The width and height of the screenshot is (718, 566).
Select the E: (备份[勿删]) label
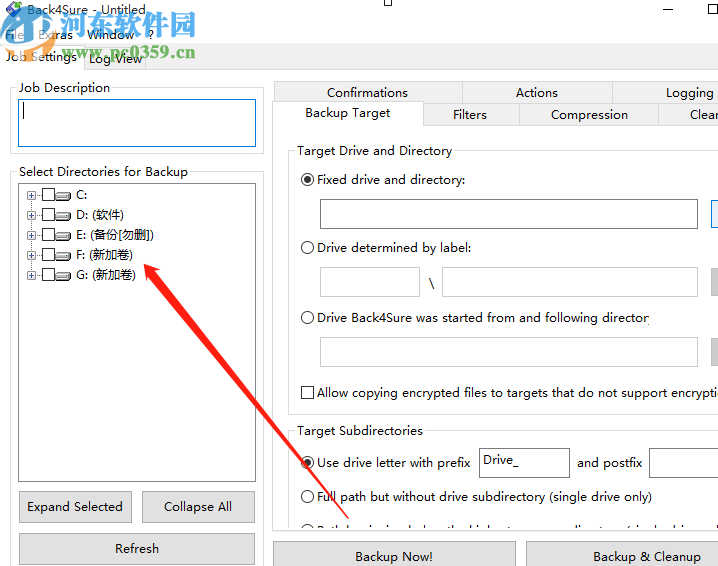point(115,235)
